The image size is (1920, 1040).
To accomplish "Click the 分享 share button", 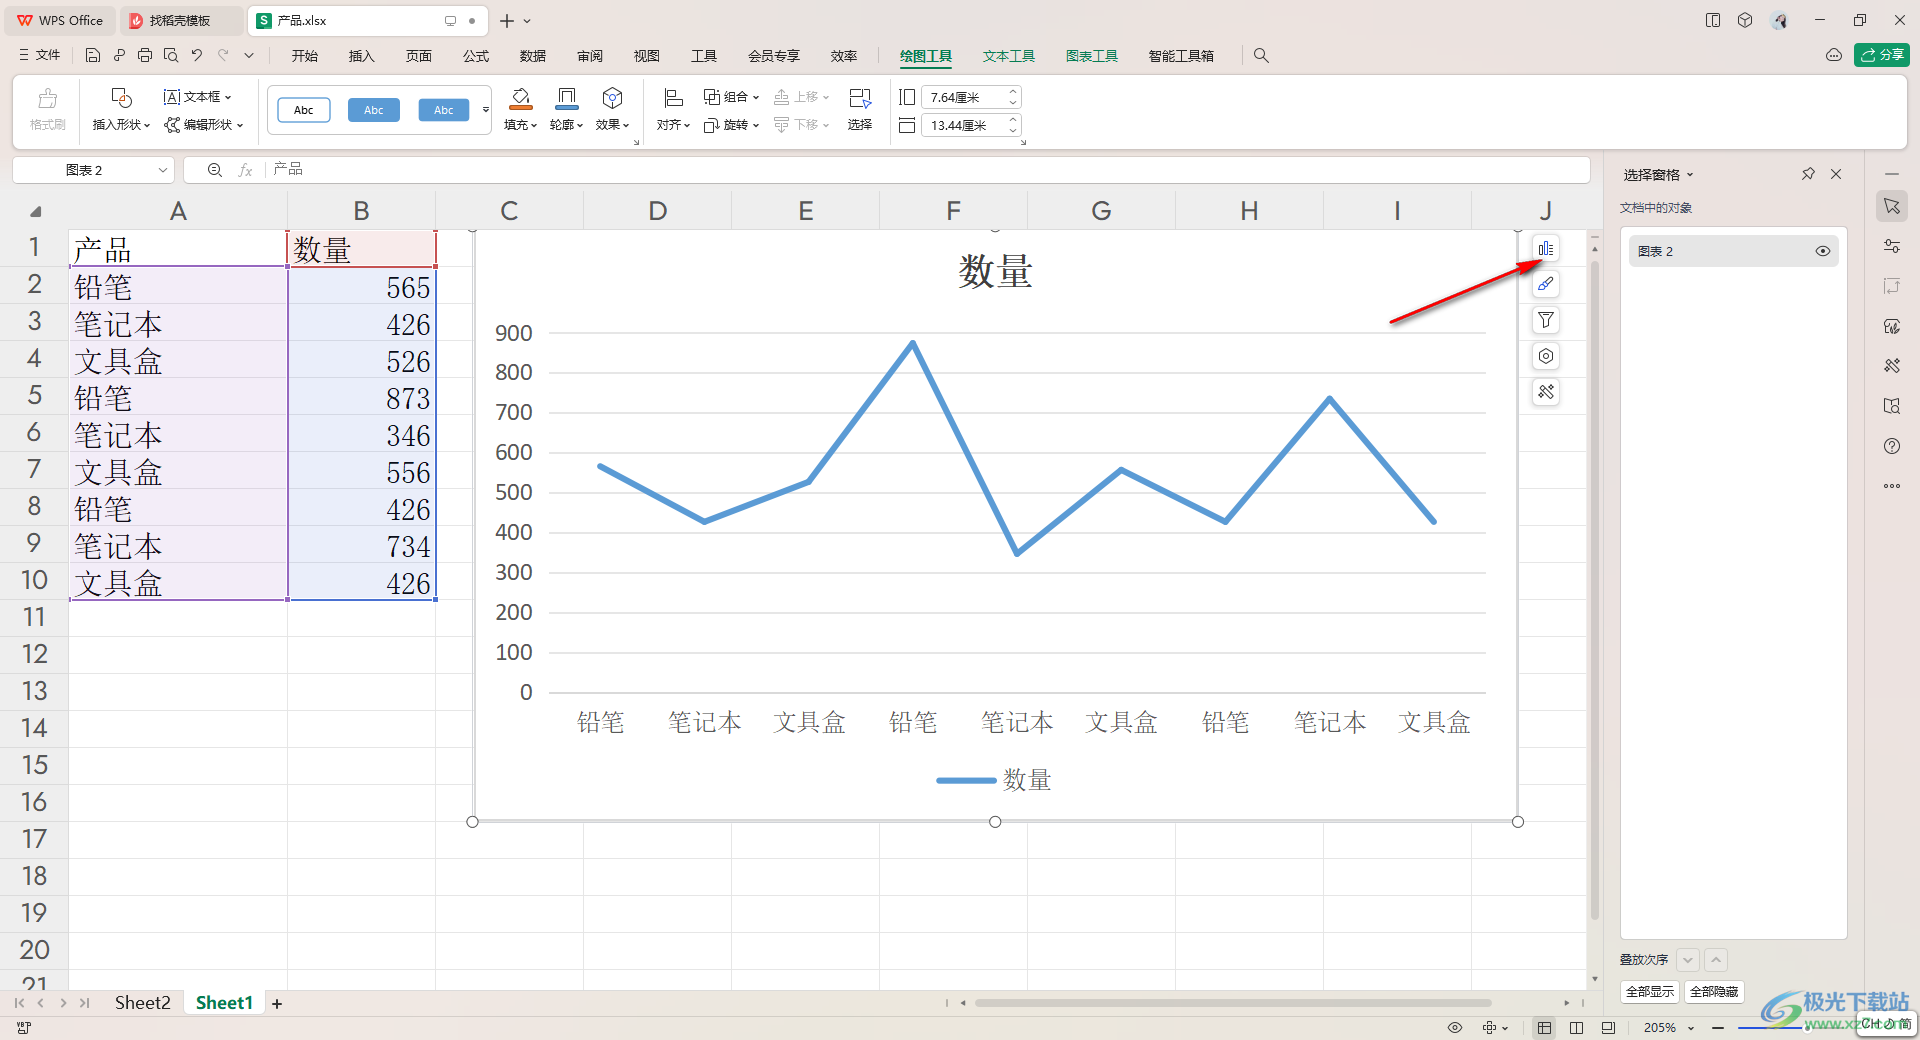I will click(x=1882, y=55).
